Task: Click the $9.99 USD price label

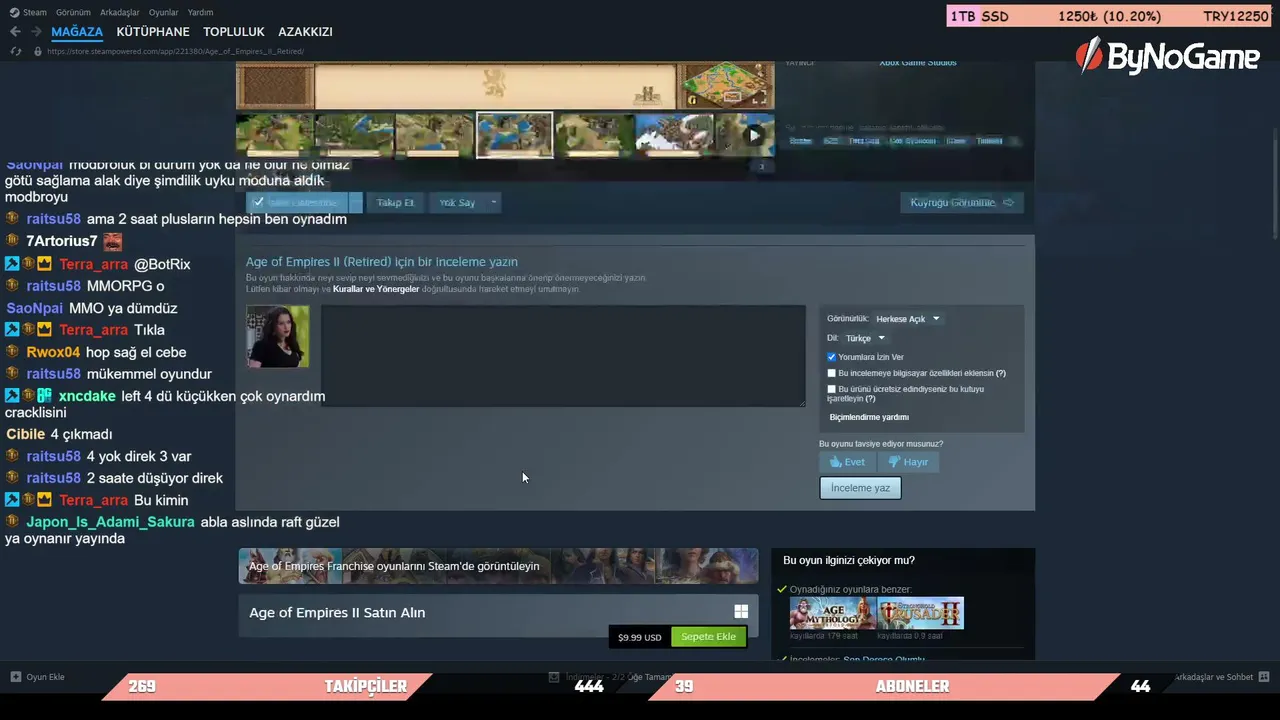Action: 639,637
